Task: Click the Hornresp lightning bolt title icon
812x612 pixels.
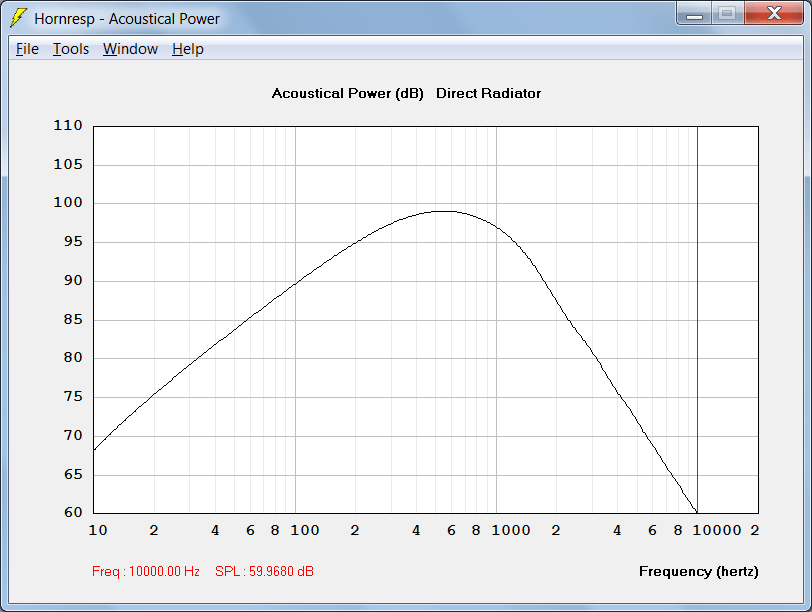Action: [18, 18]
